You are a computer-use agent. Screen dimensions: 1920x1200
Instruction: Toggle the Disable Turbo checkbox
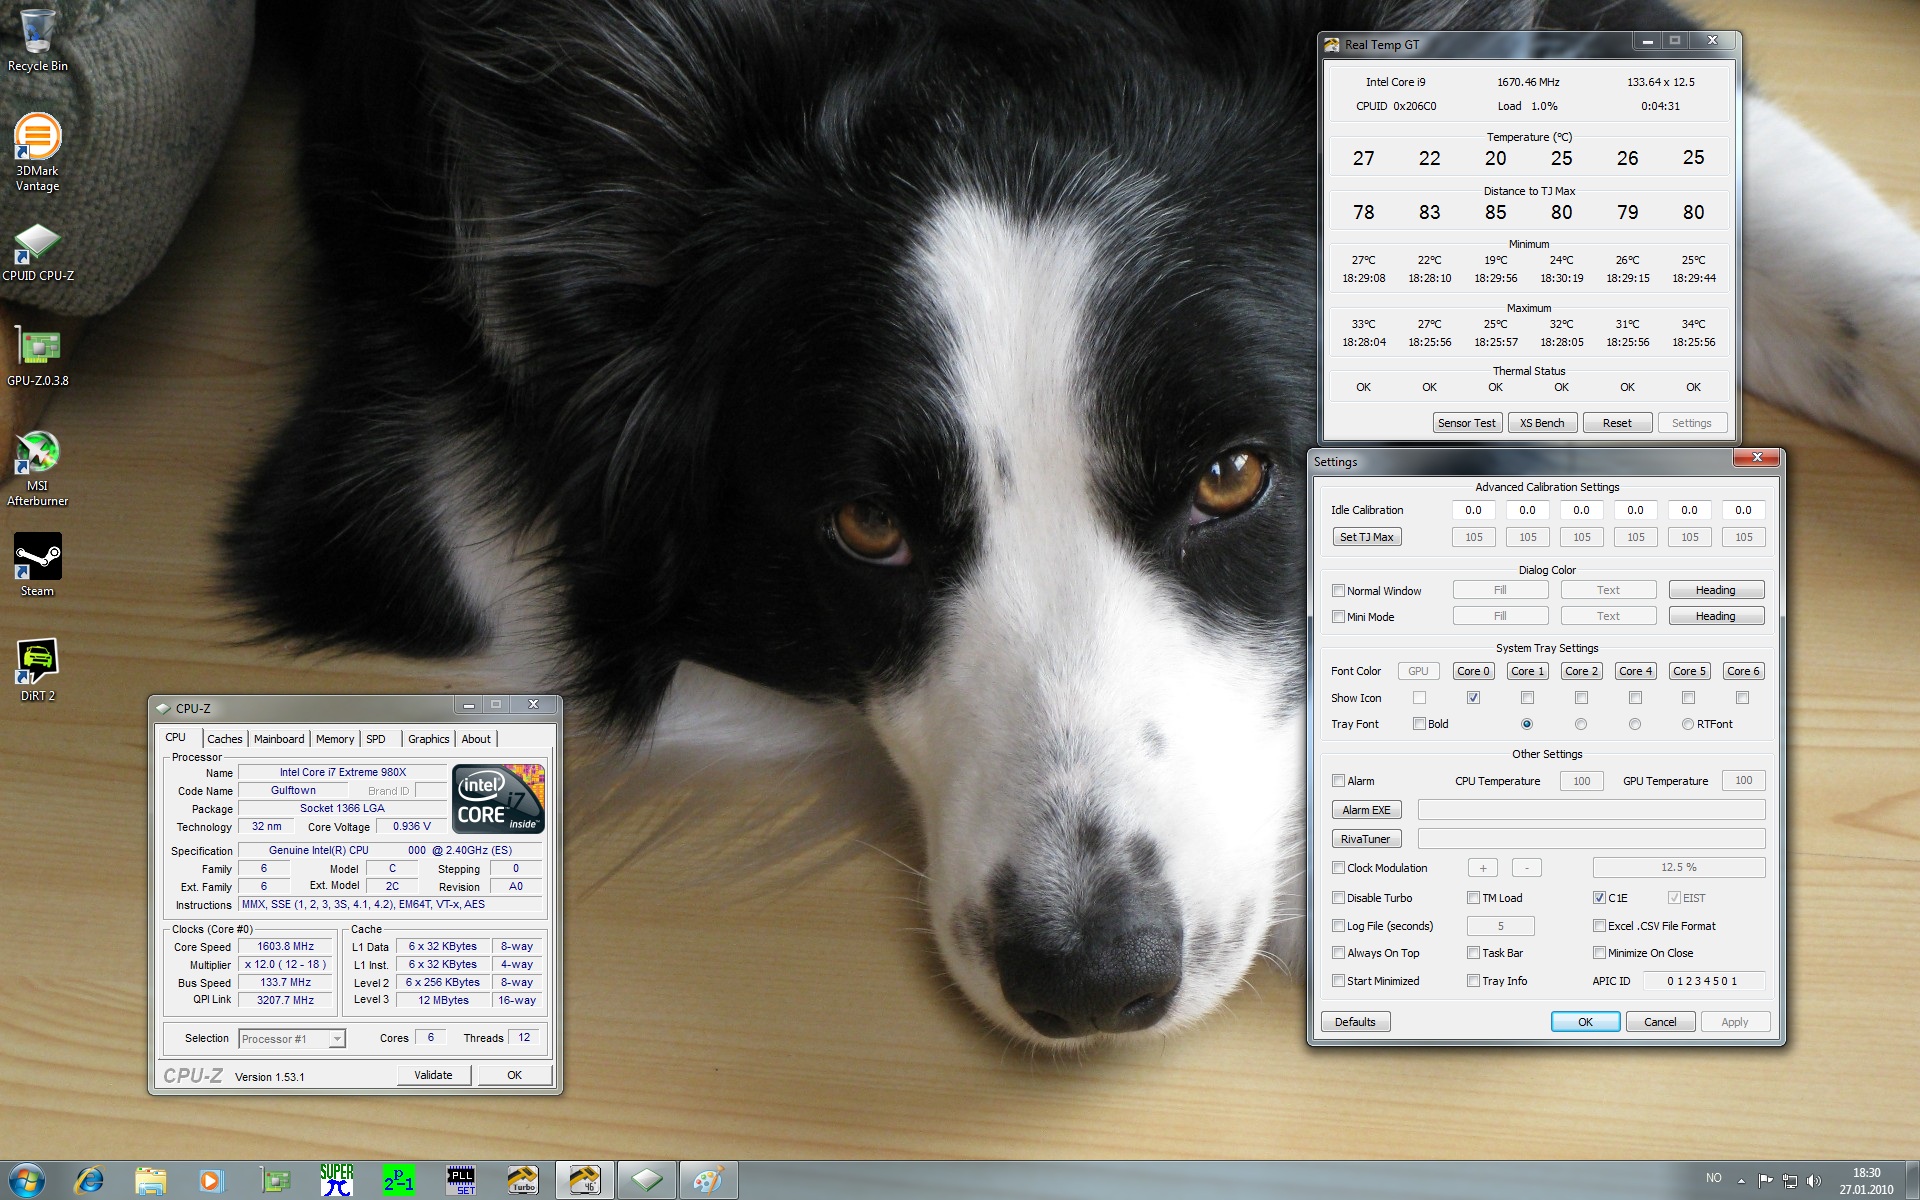[1338, 898]
